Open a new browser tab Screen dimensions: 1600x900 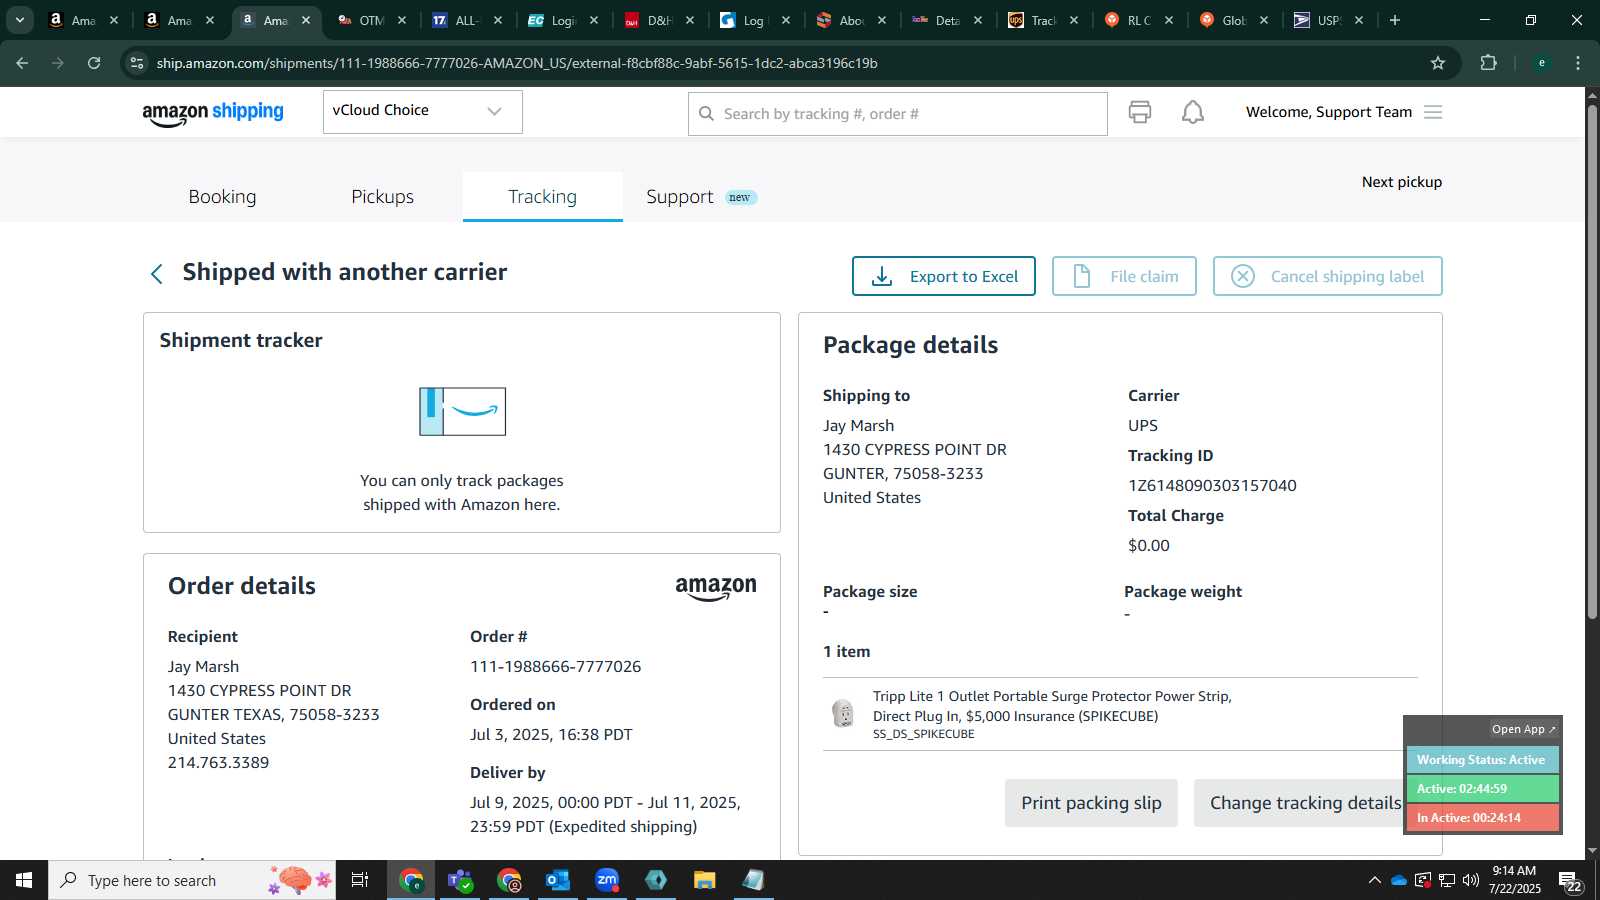tap(1395, 20)
